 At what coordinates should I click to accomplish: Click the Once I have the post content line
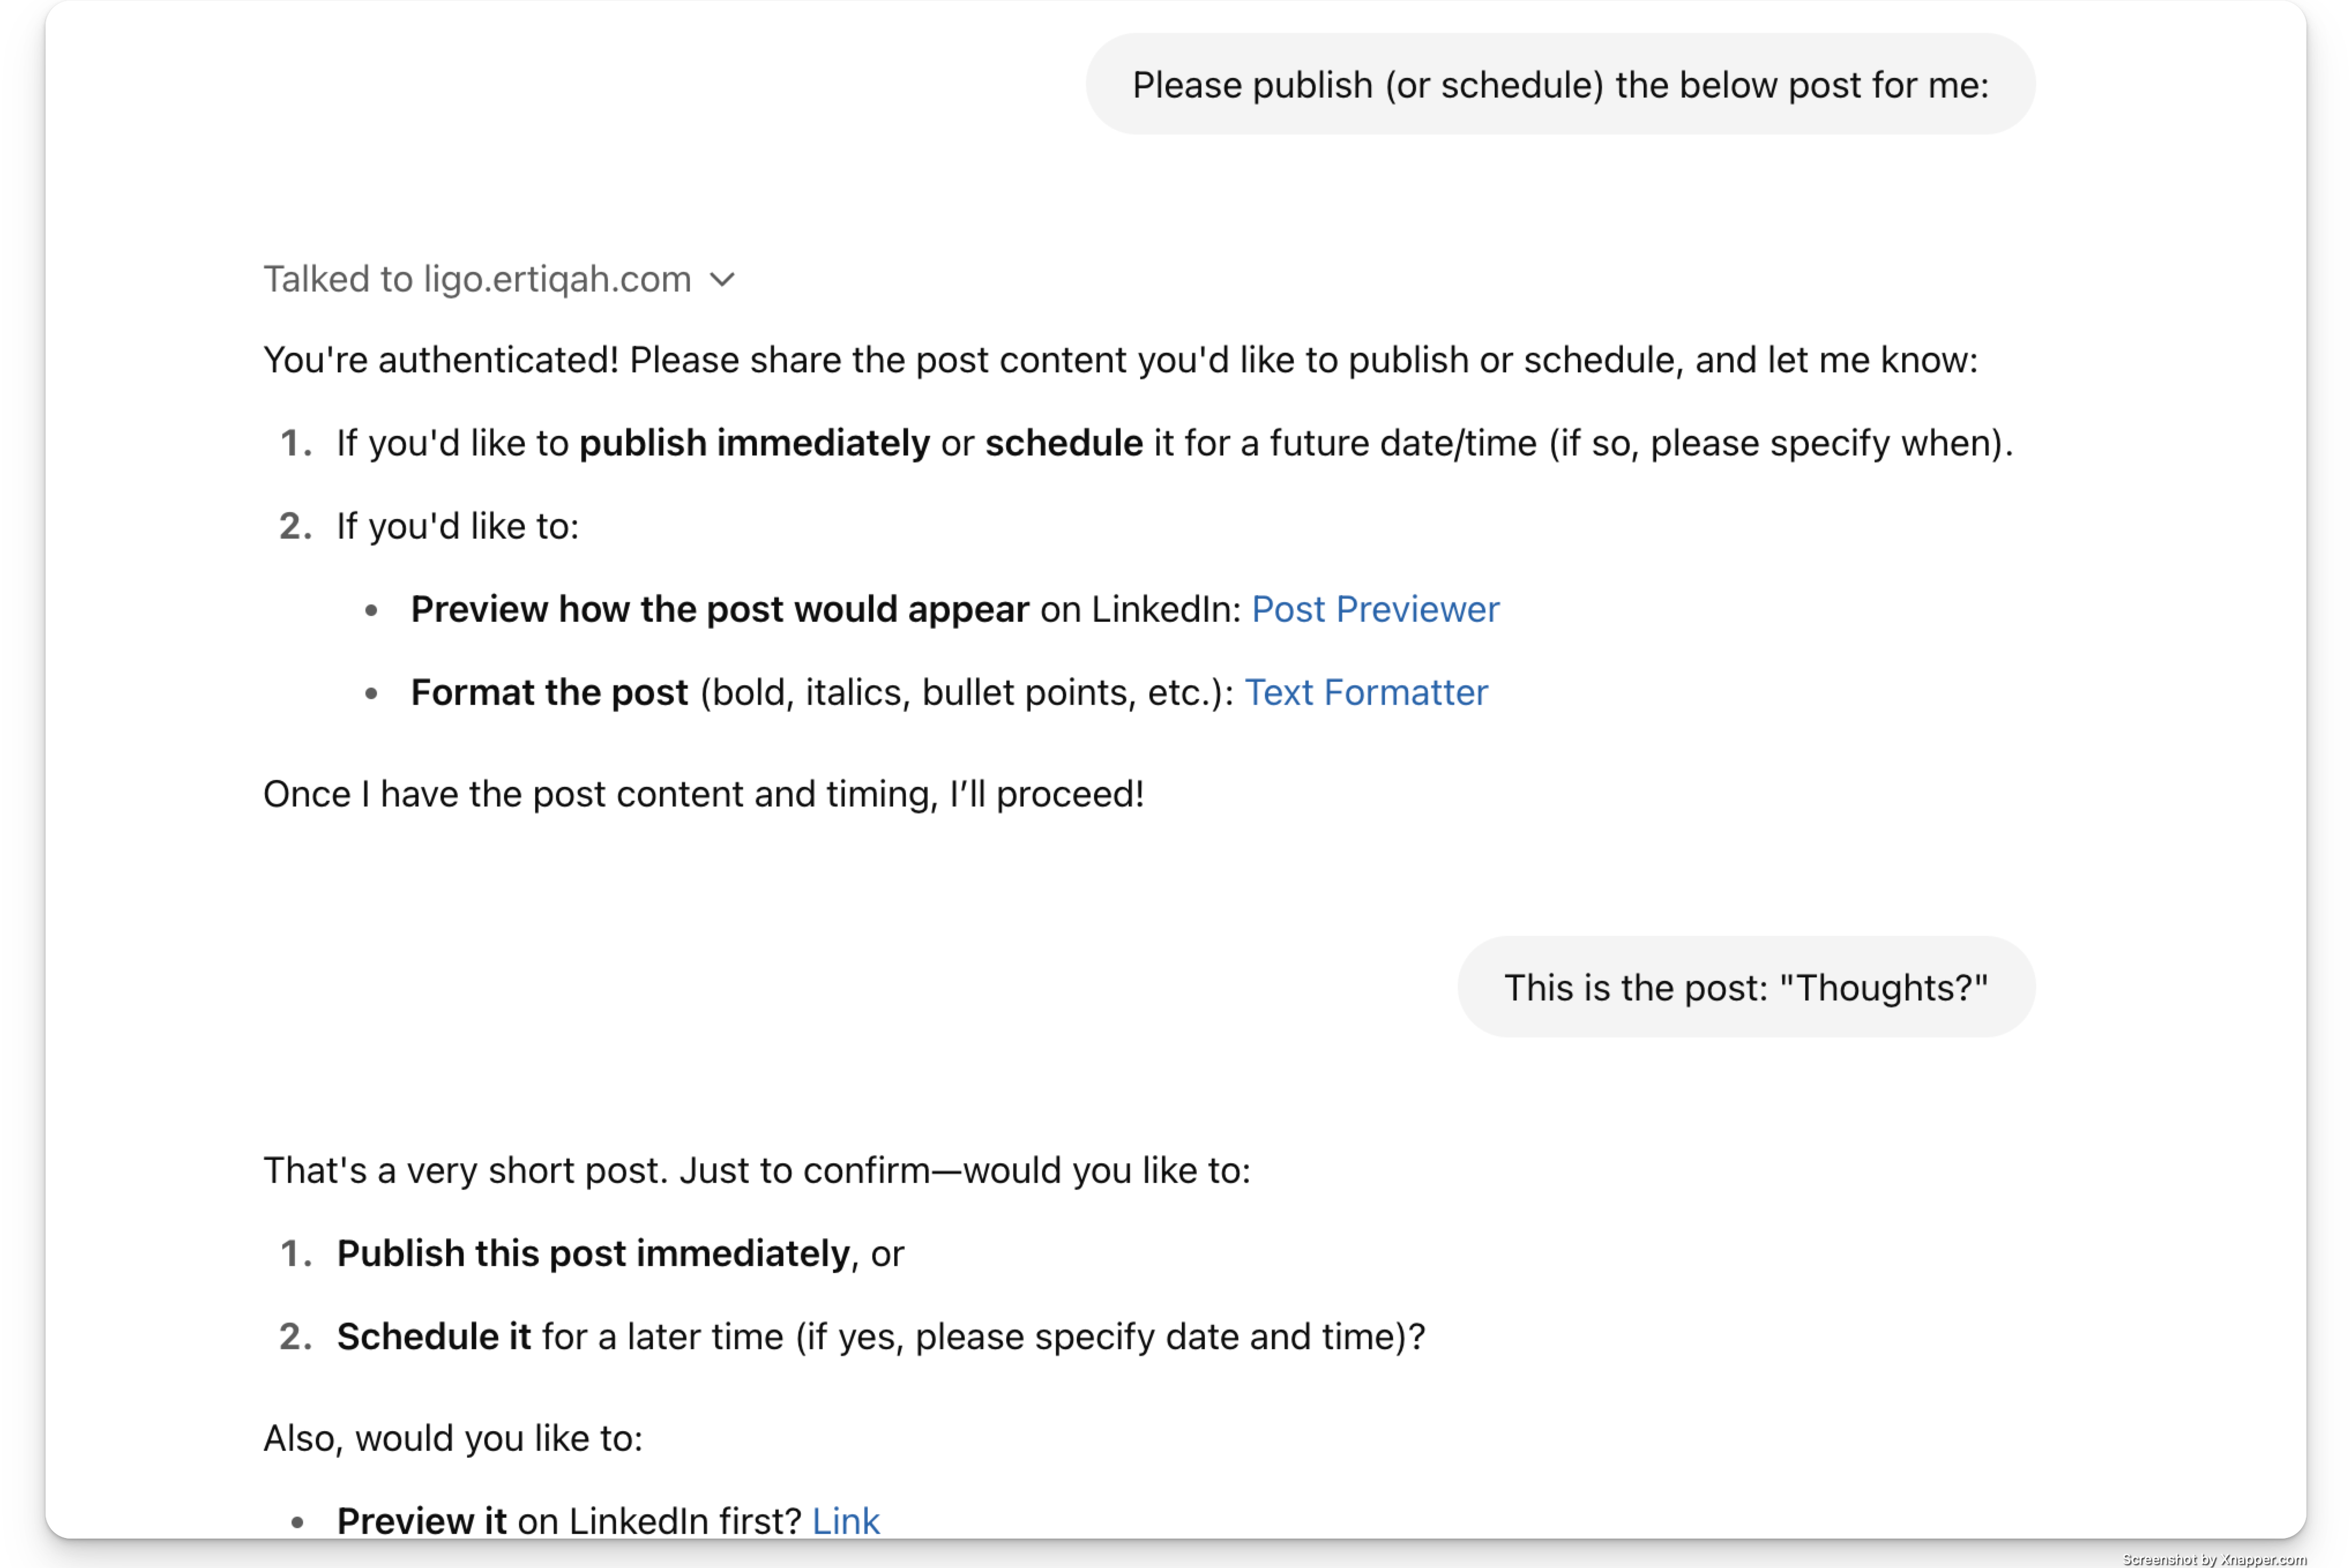pyautogui.click(x=703, y=794)
